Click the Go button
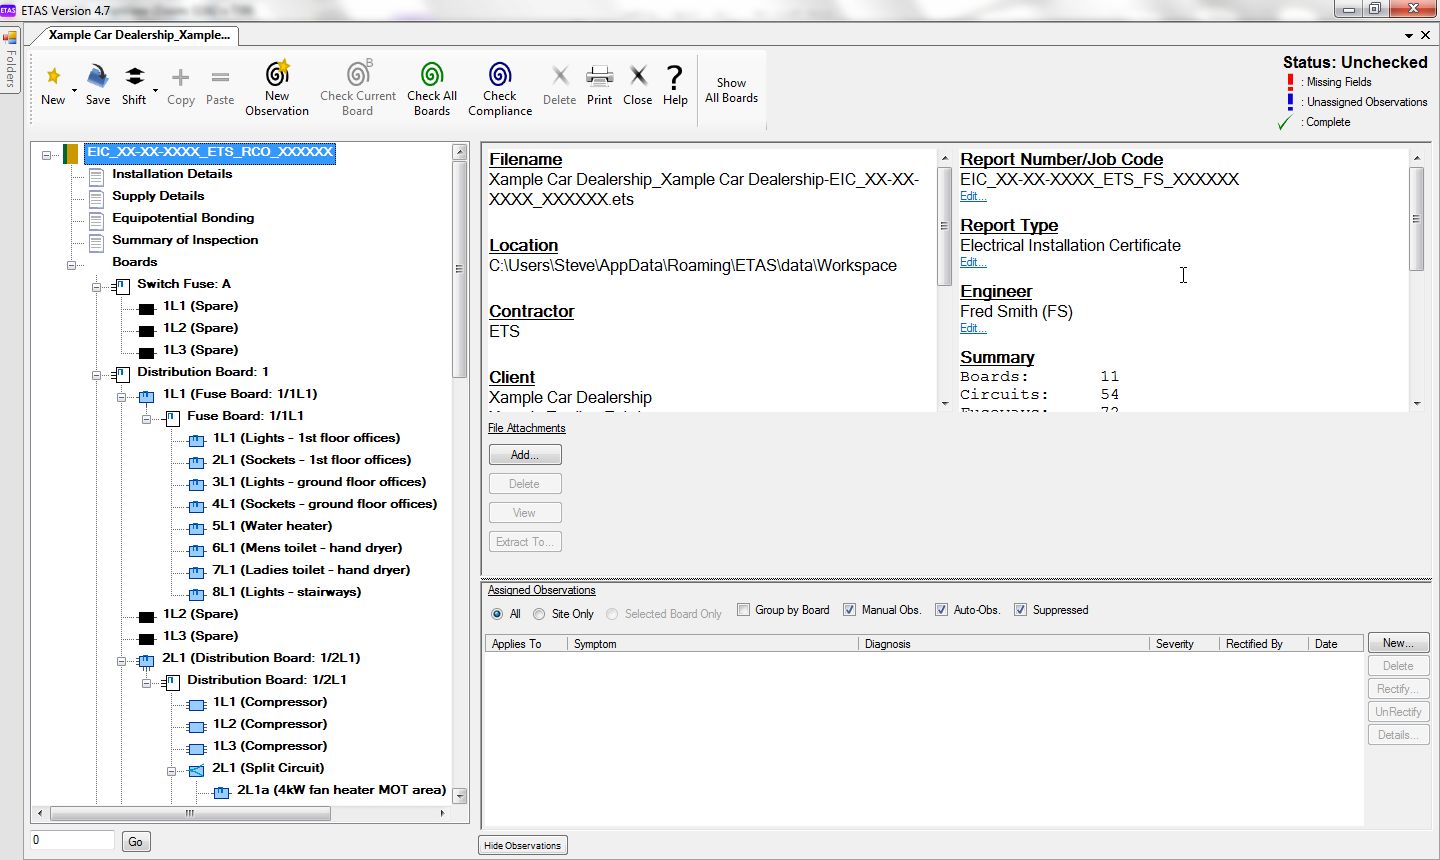1440x860 pixels. coord(135,842)
